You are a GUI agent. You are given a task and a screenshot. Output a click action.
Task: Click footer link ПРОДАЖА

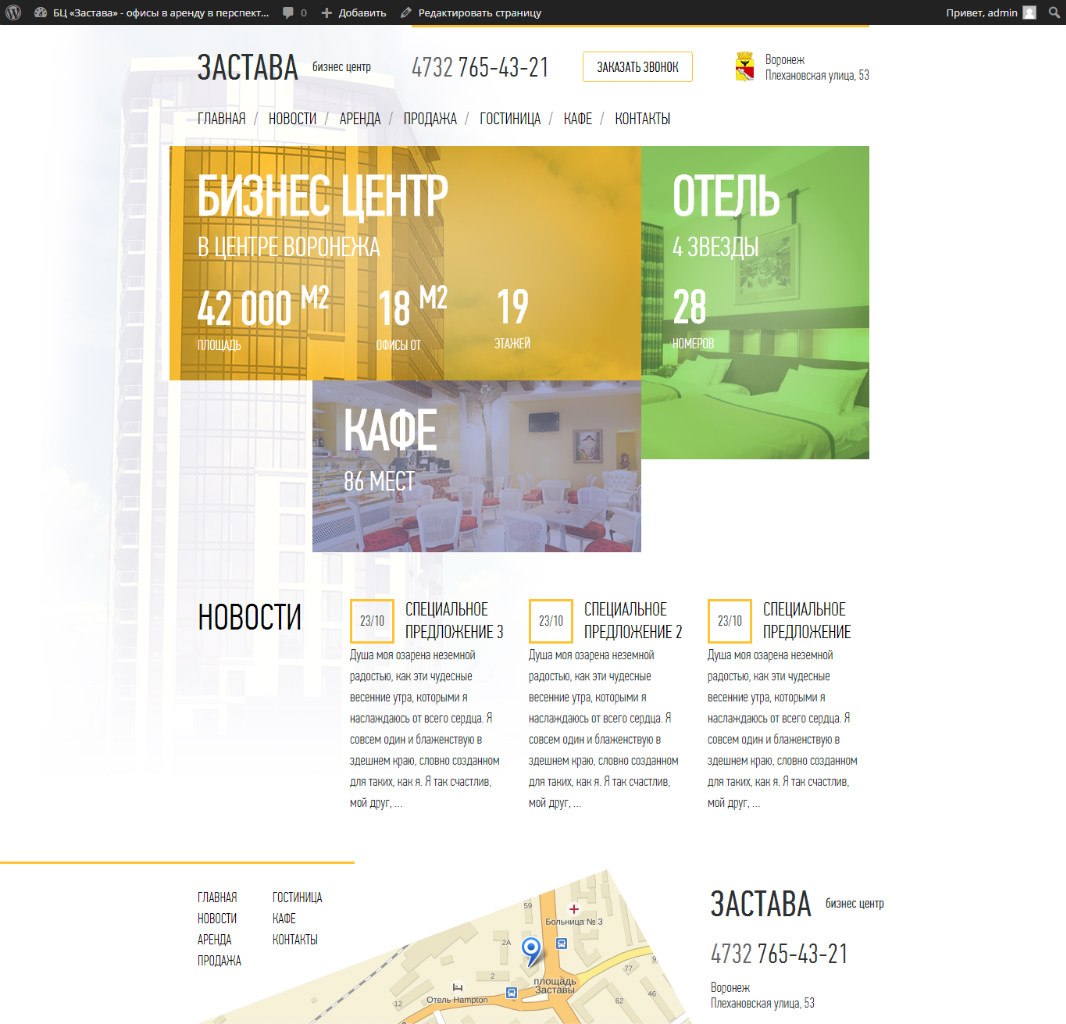(219, 960)
